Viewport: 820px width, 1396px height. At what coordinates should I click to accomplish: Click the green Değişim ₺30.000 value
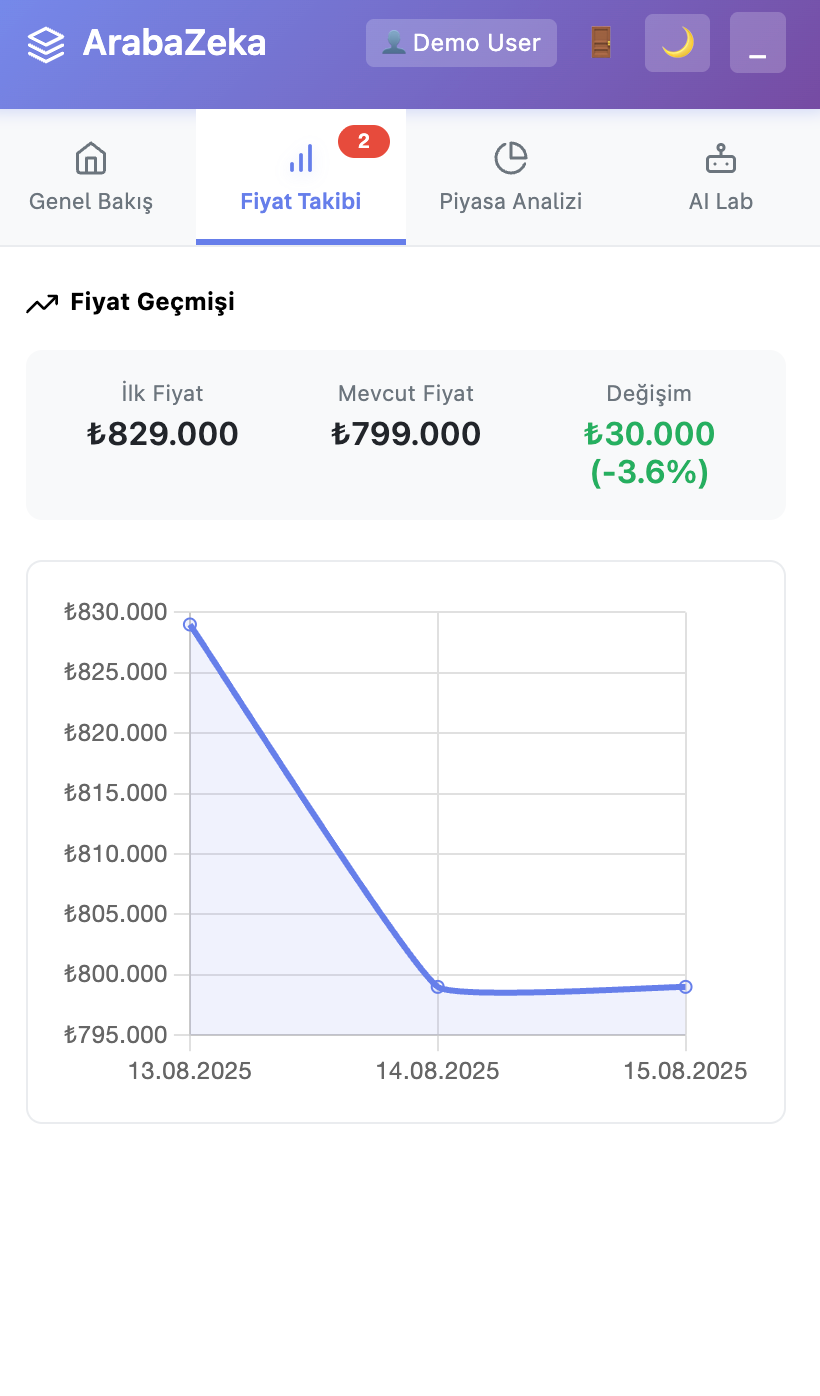tap(649, 434)
